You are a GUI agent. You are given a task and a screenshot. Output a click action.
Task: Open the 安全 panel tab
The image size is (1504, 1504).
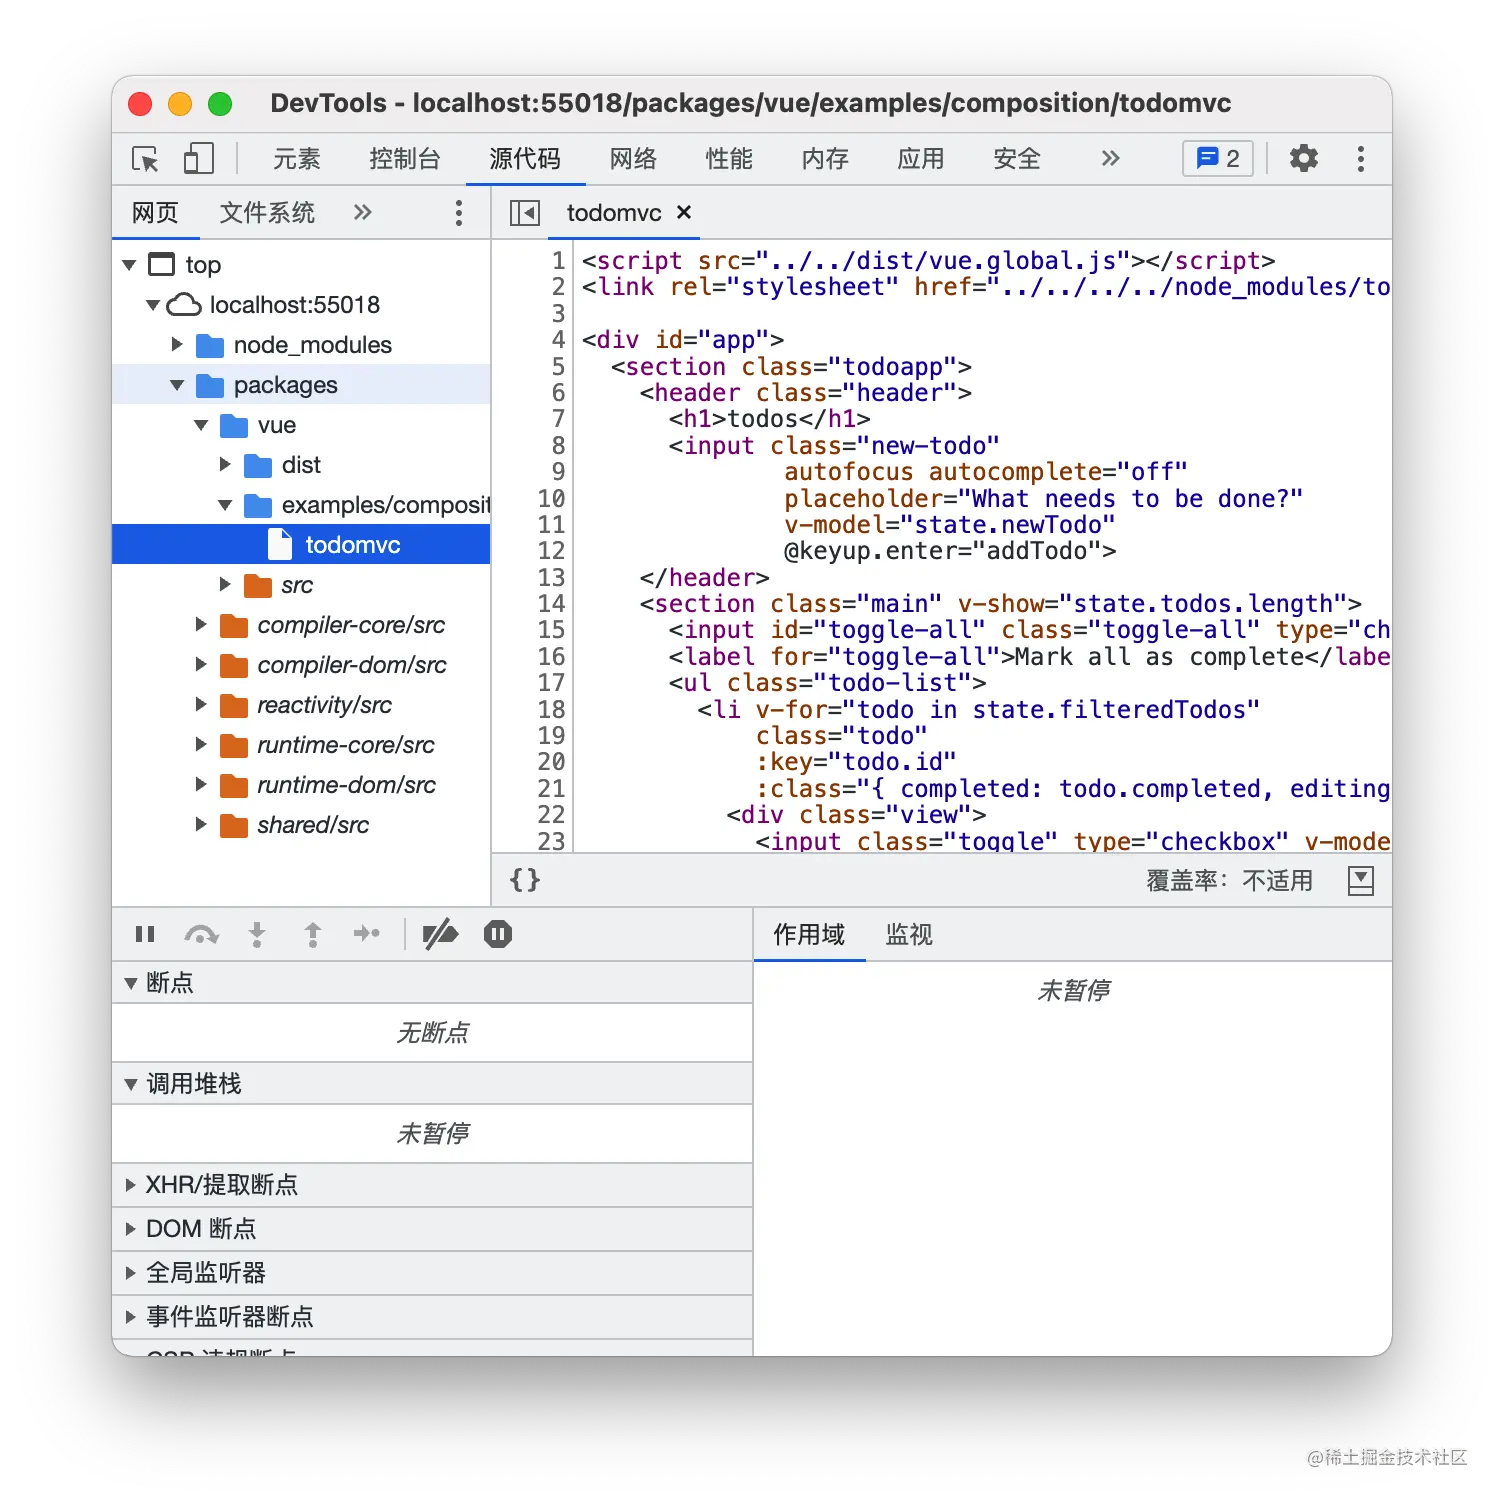point(1017,158)
